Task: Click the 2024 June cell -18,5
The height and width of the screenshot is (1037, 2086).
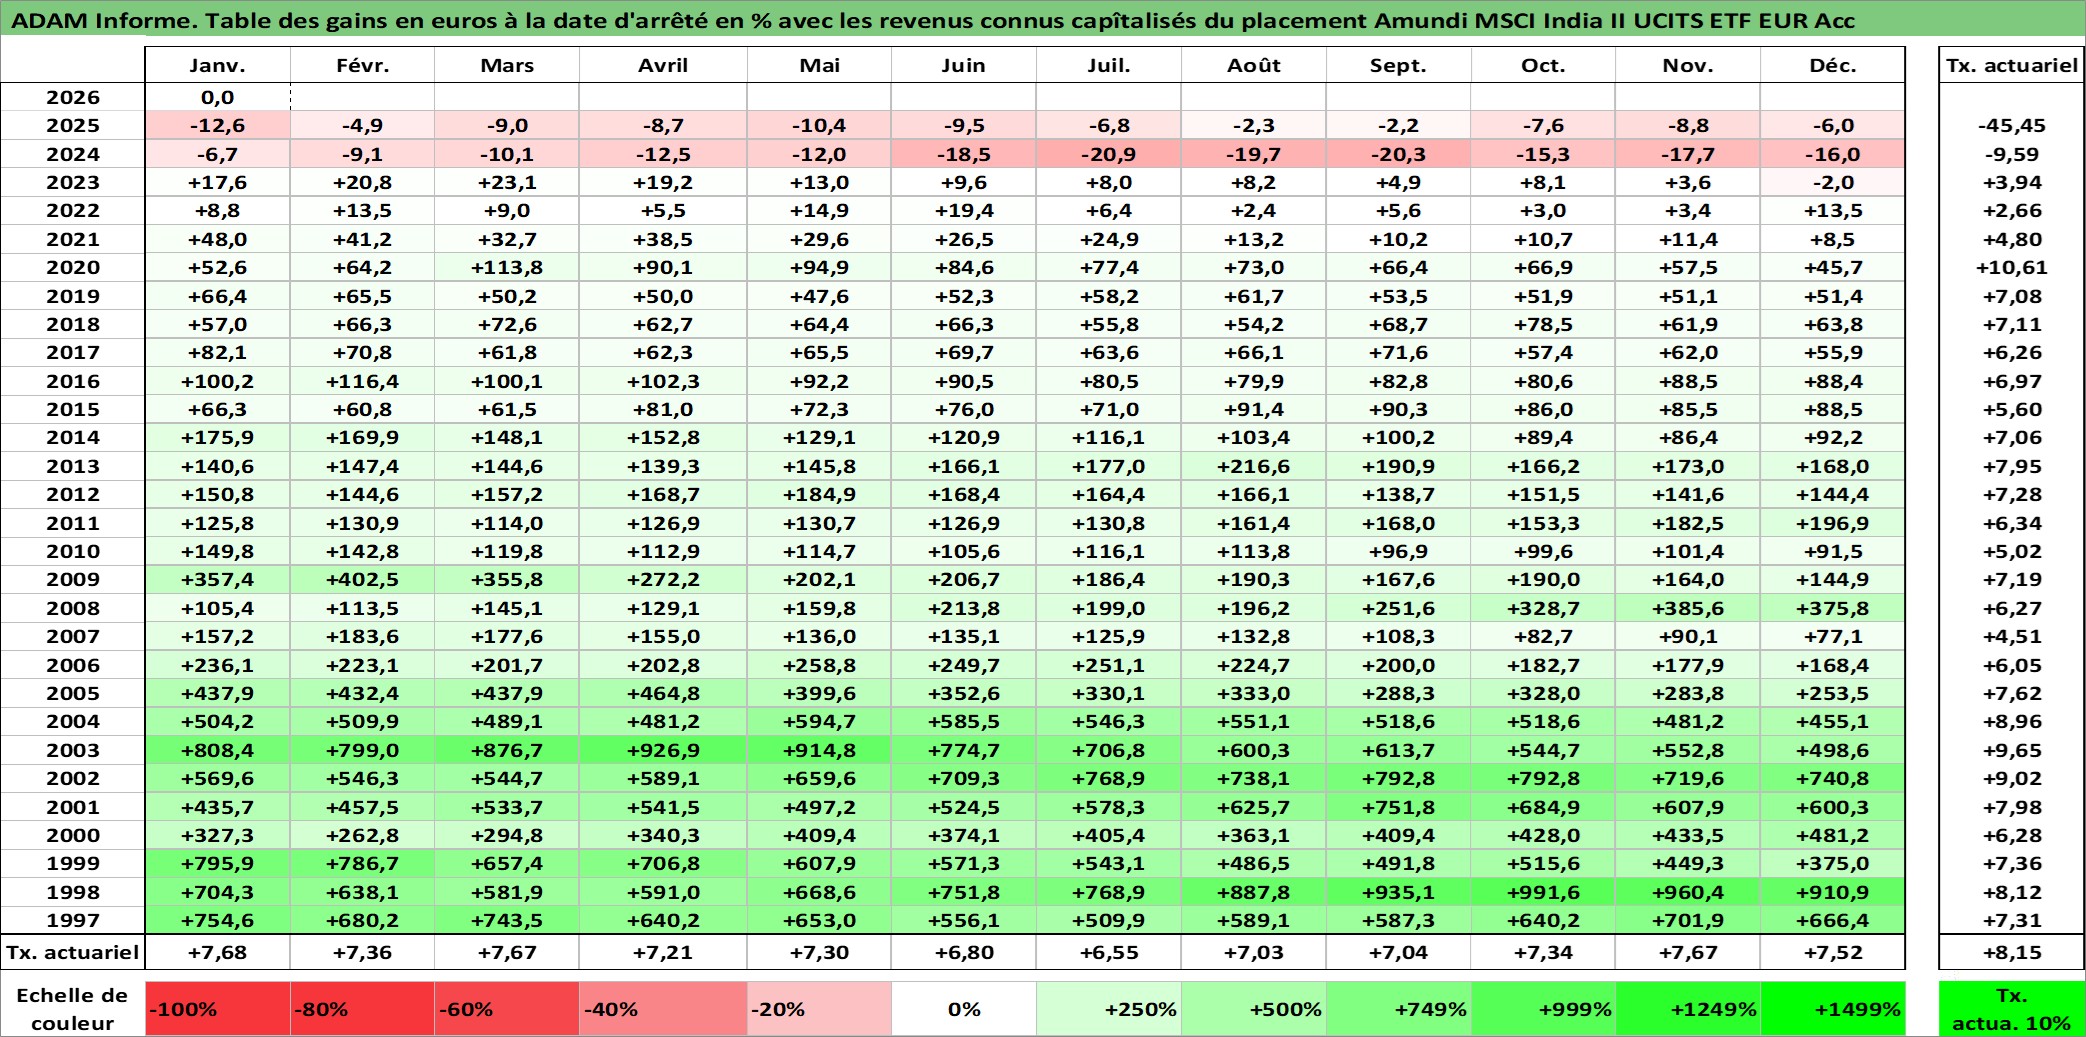Action: (964, 154)
